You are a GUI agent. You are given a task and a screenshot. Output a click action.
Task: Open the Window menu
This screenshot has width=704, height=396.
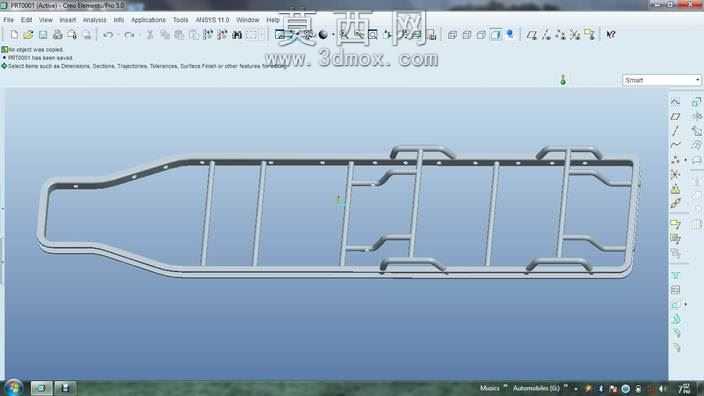pyautogui.click(x=247, y=20)
